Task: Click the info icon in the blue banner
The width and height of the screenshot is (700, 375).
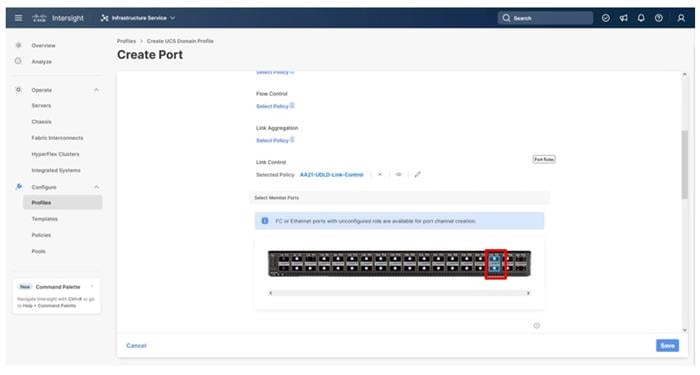Action: pyautogui.click(x=265, y=221)
